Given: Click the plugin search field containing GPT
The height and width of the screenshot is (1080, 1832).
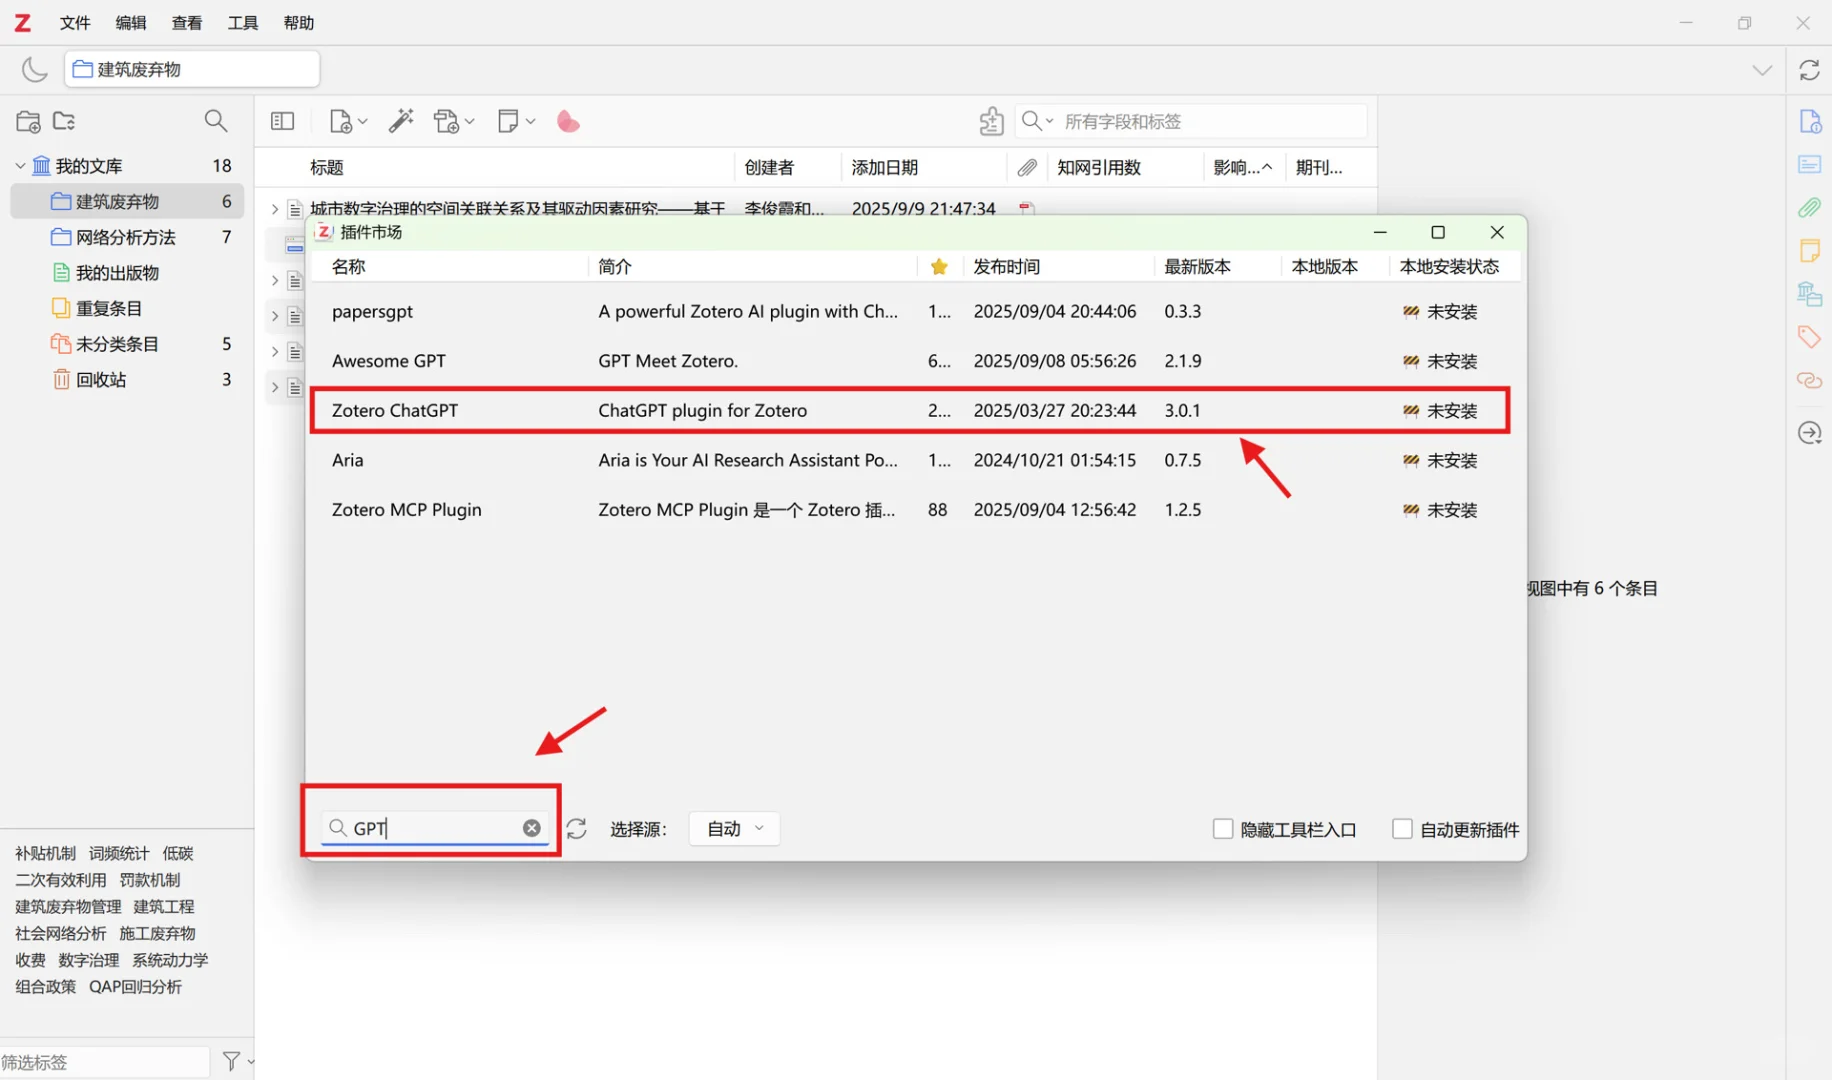Looking at the screenshot, I should tap(435, 828).
